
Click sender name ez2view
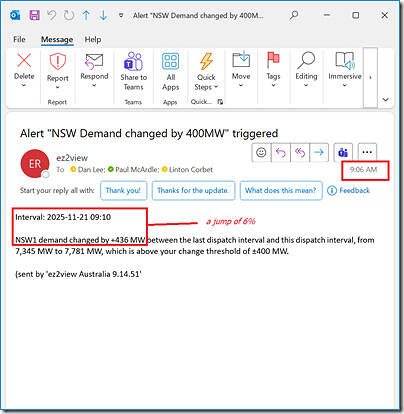pyautogui.click(x=72, y=158)
